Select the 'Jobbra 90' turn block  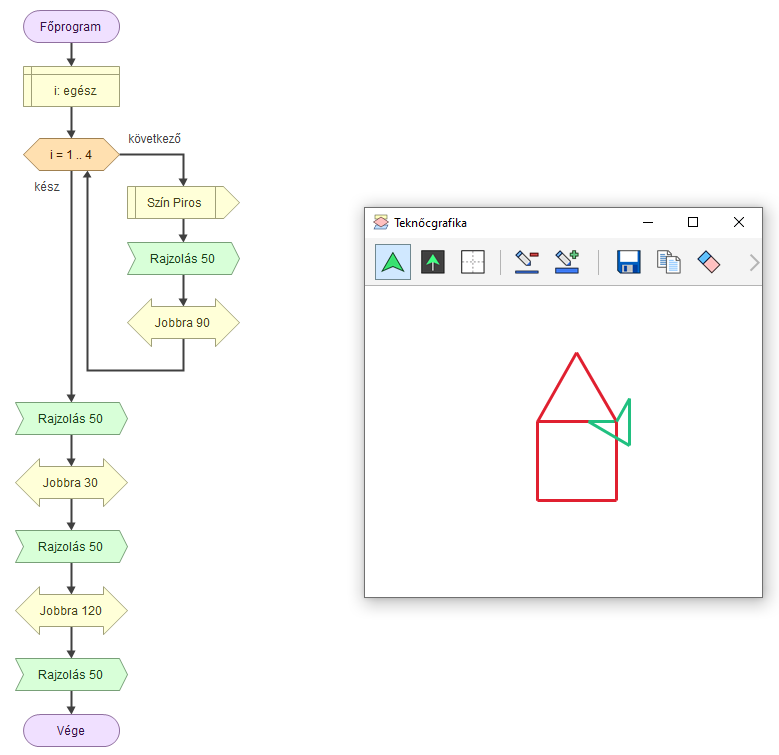click(183, 323)
